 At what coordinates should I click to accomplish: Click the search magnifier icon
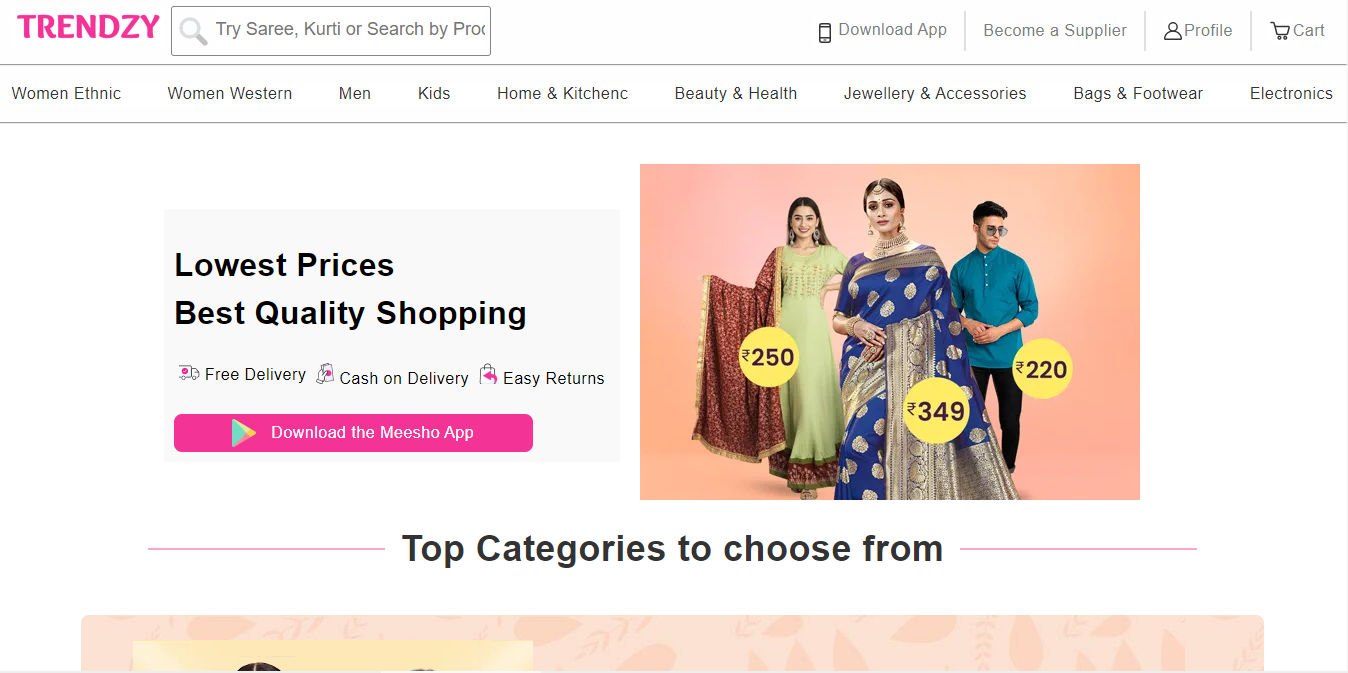click(x=193, y=30)
